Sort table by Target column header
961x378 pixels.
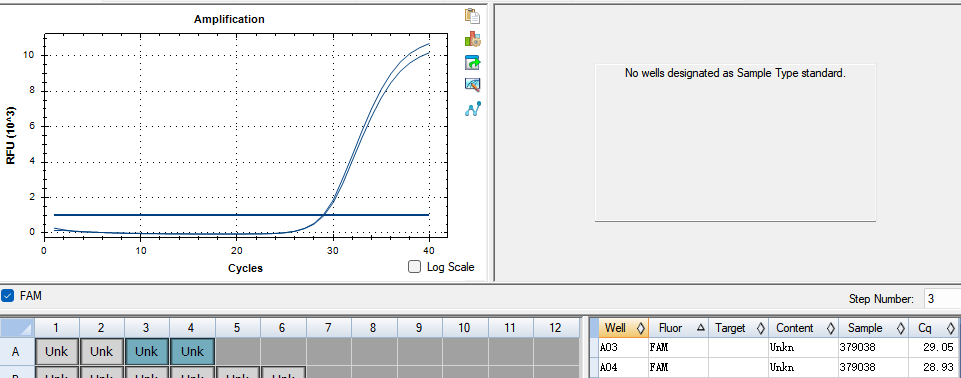pos(739,328)
